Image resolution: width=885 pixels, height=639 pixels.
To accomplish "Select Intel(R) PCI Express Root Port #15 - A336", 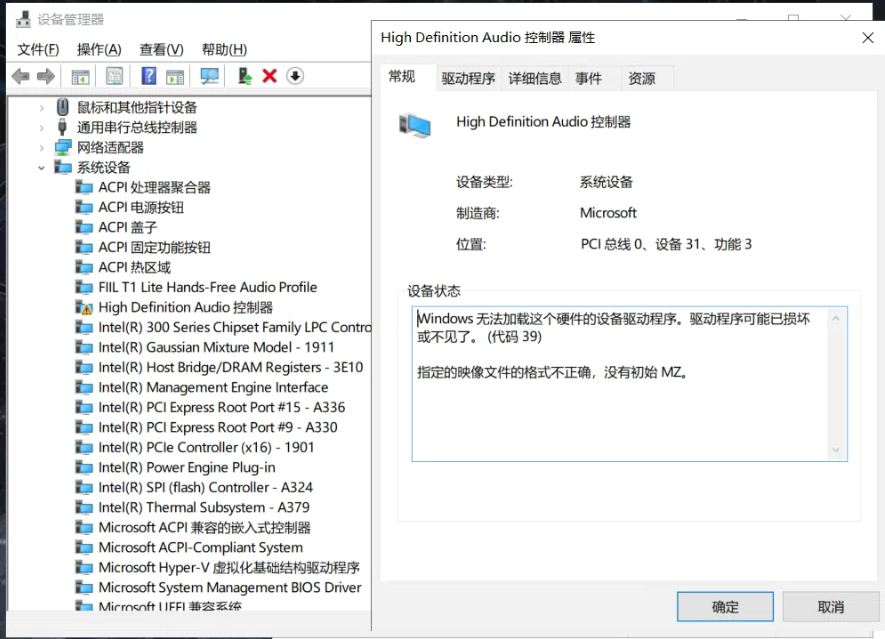I will (x=221, y=408).
